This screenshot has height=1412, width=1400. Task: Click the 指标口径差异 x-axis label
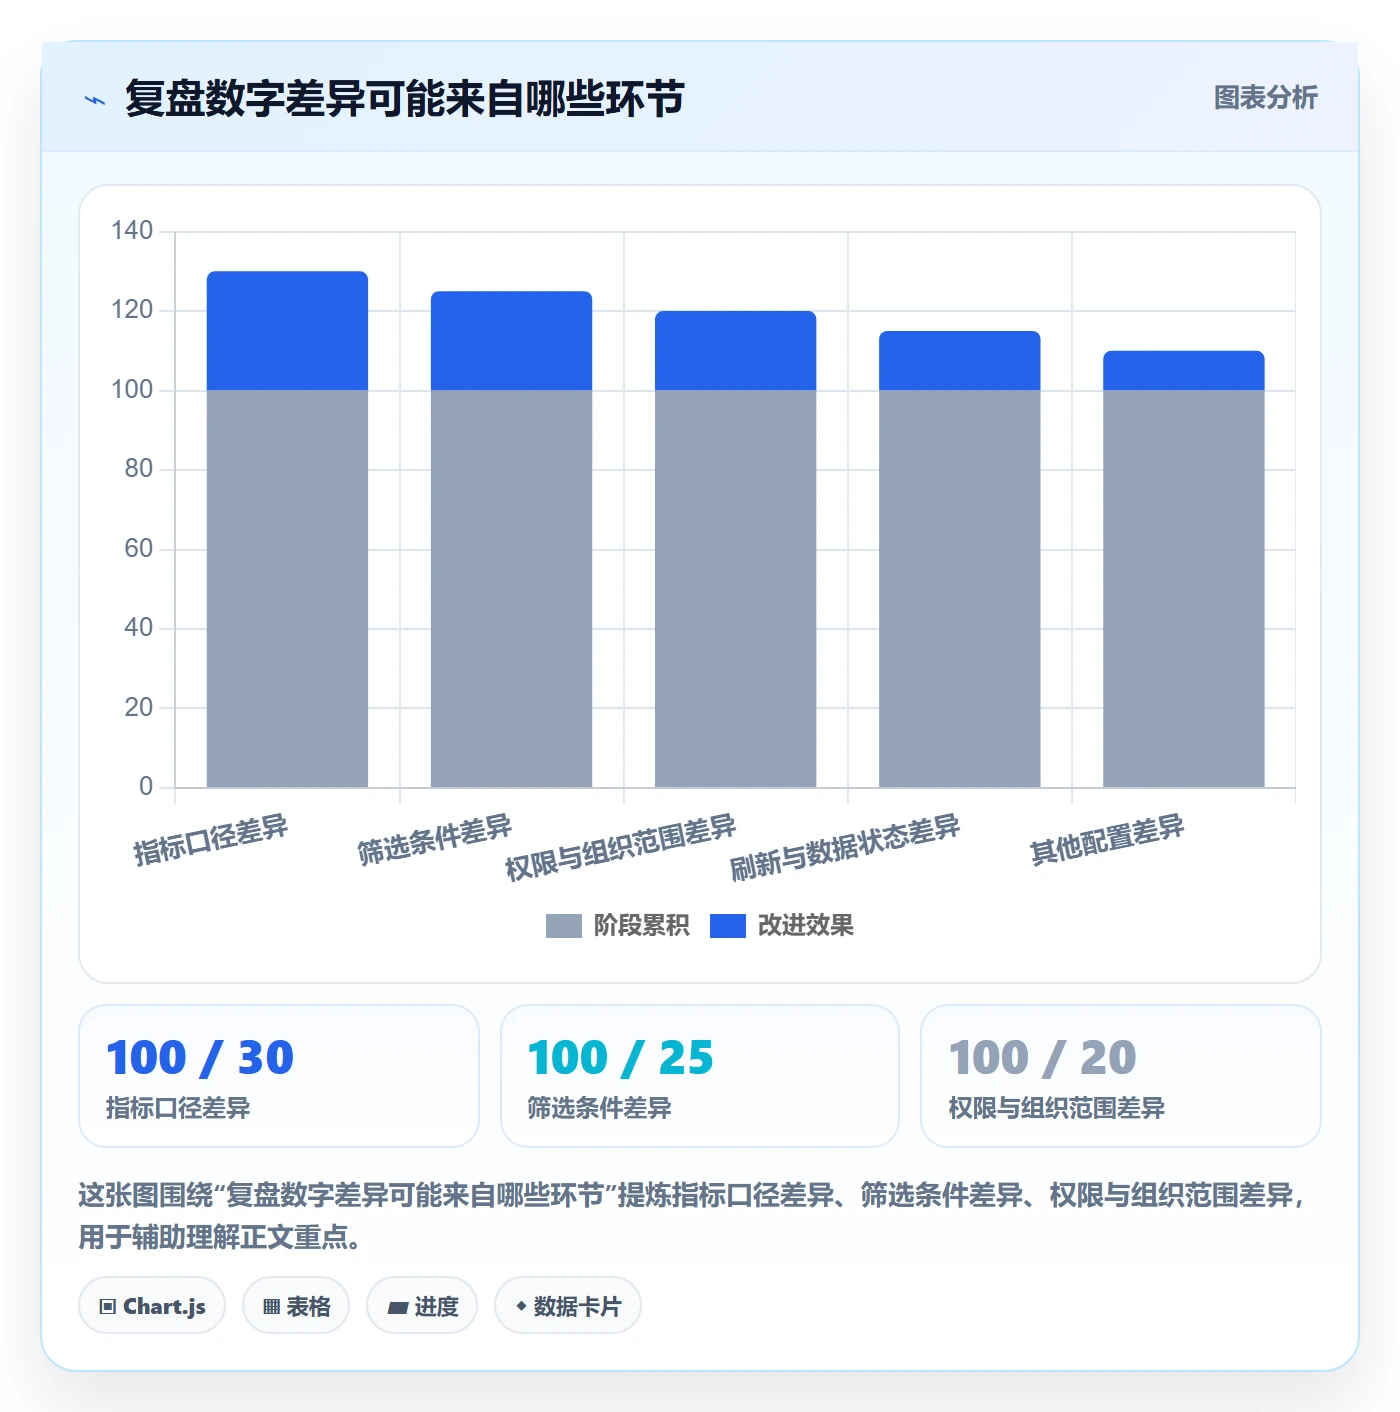pos(211,840)
